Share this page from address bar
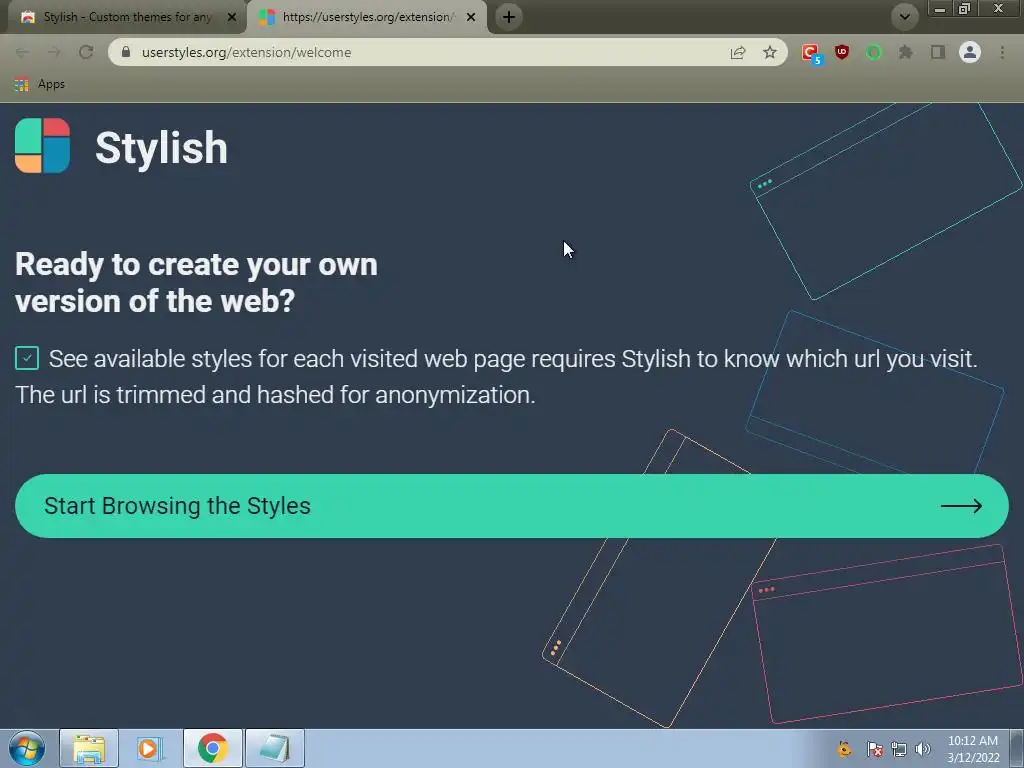The image size is (1024, 768). click(x=738, y=52)
